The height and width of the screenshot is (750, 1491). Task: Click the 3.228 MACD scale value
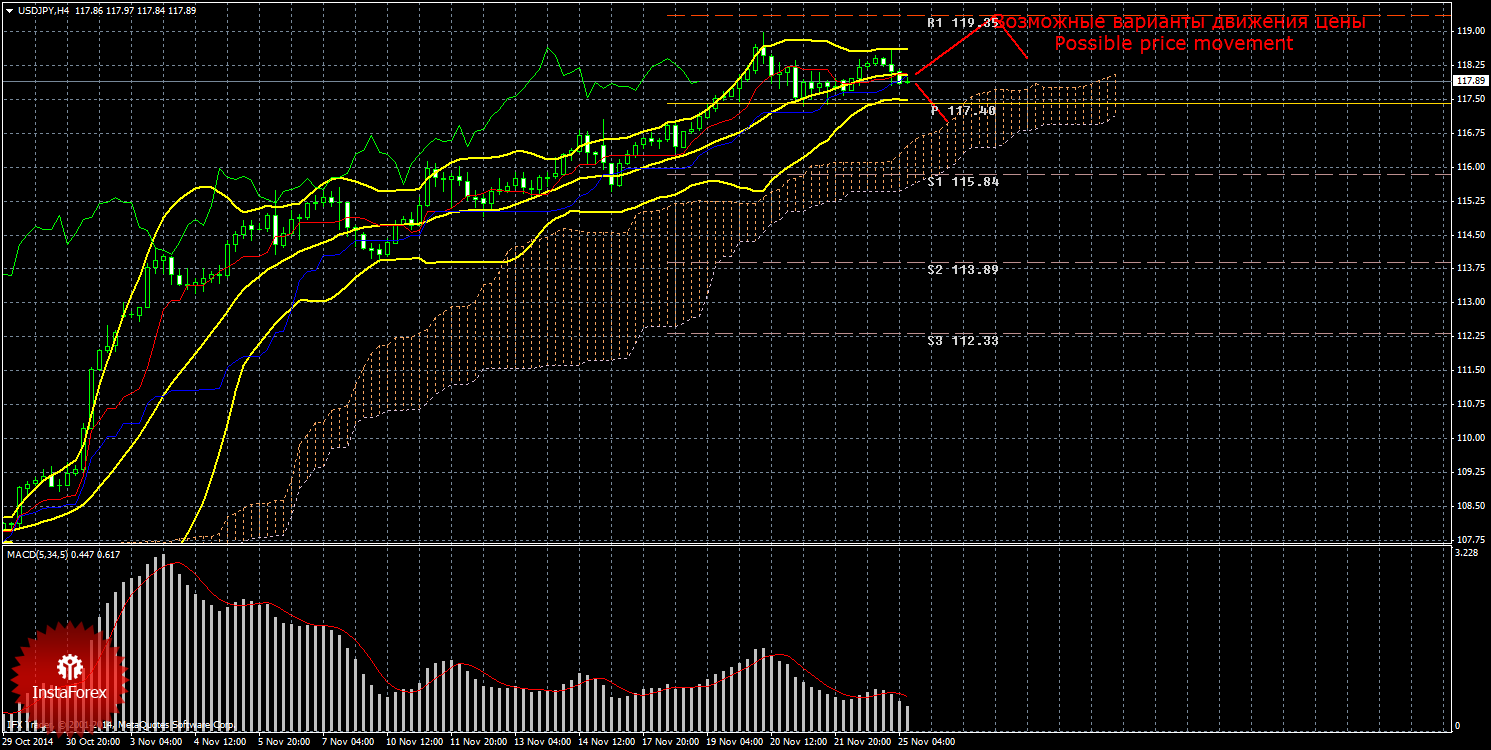(x=1467, y=552)
